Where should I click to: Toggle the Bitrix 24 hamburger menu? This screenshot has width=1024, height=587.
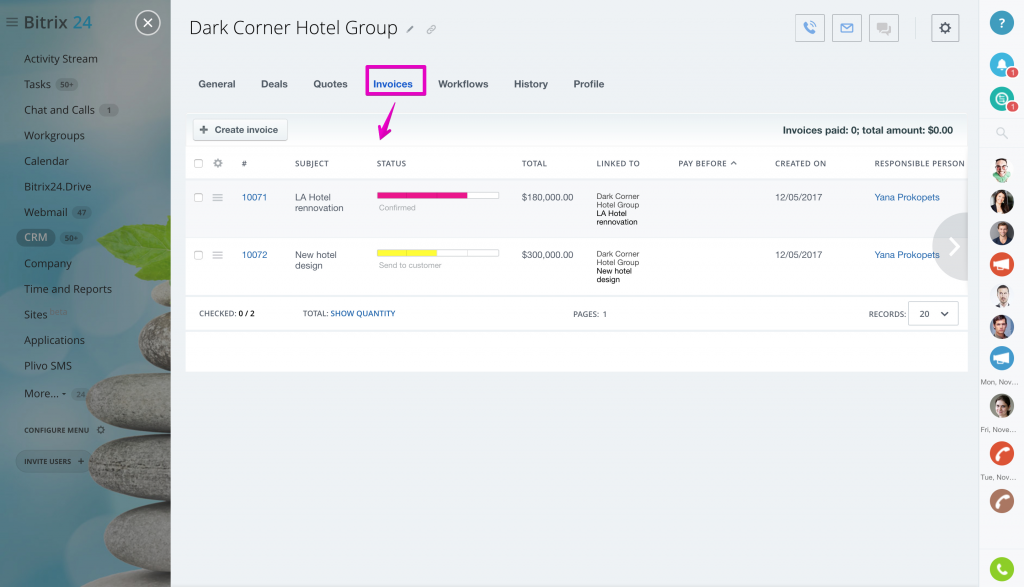[12, 22]
